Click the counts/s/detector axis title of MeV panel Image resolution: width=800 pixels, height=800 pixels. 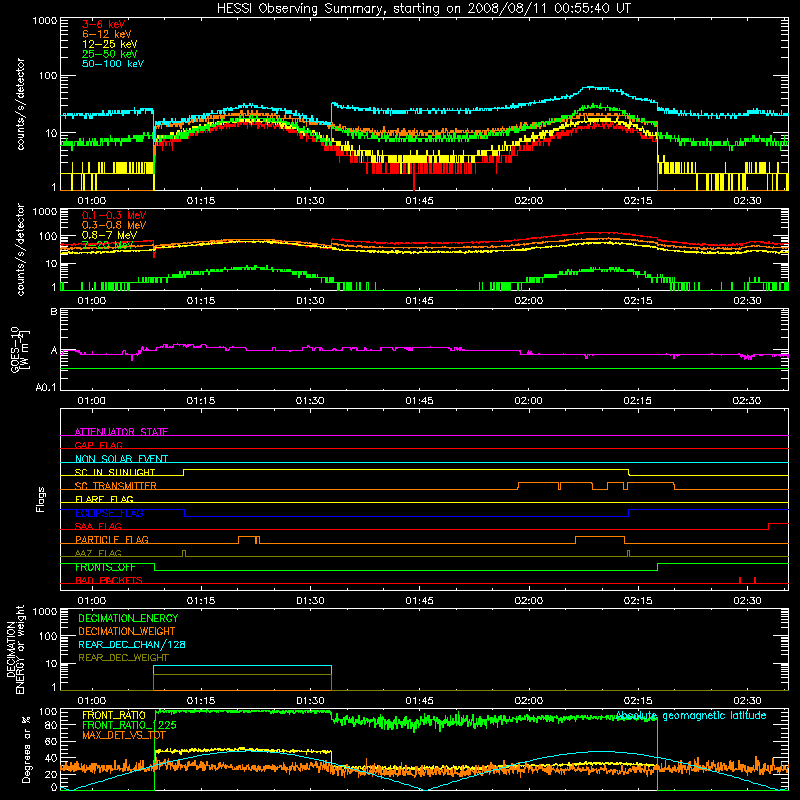(20, 249)
